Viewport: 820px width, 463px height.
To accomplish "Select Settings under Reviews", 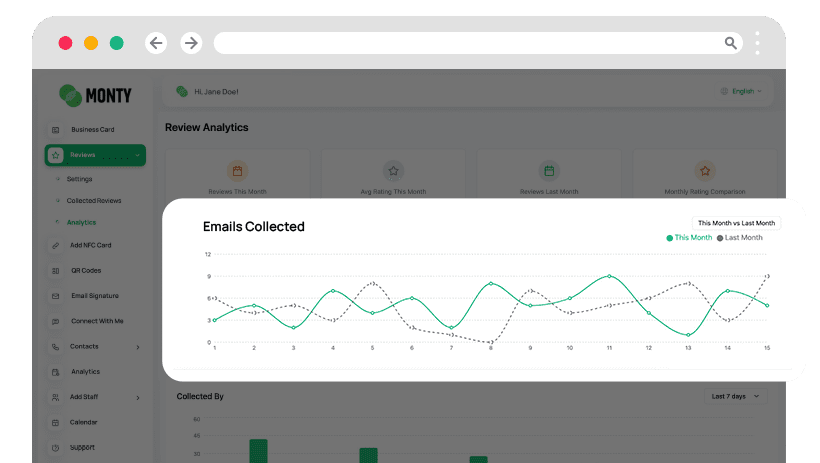I will (x=79, y=179).
